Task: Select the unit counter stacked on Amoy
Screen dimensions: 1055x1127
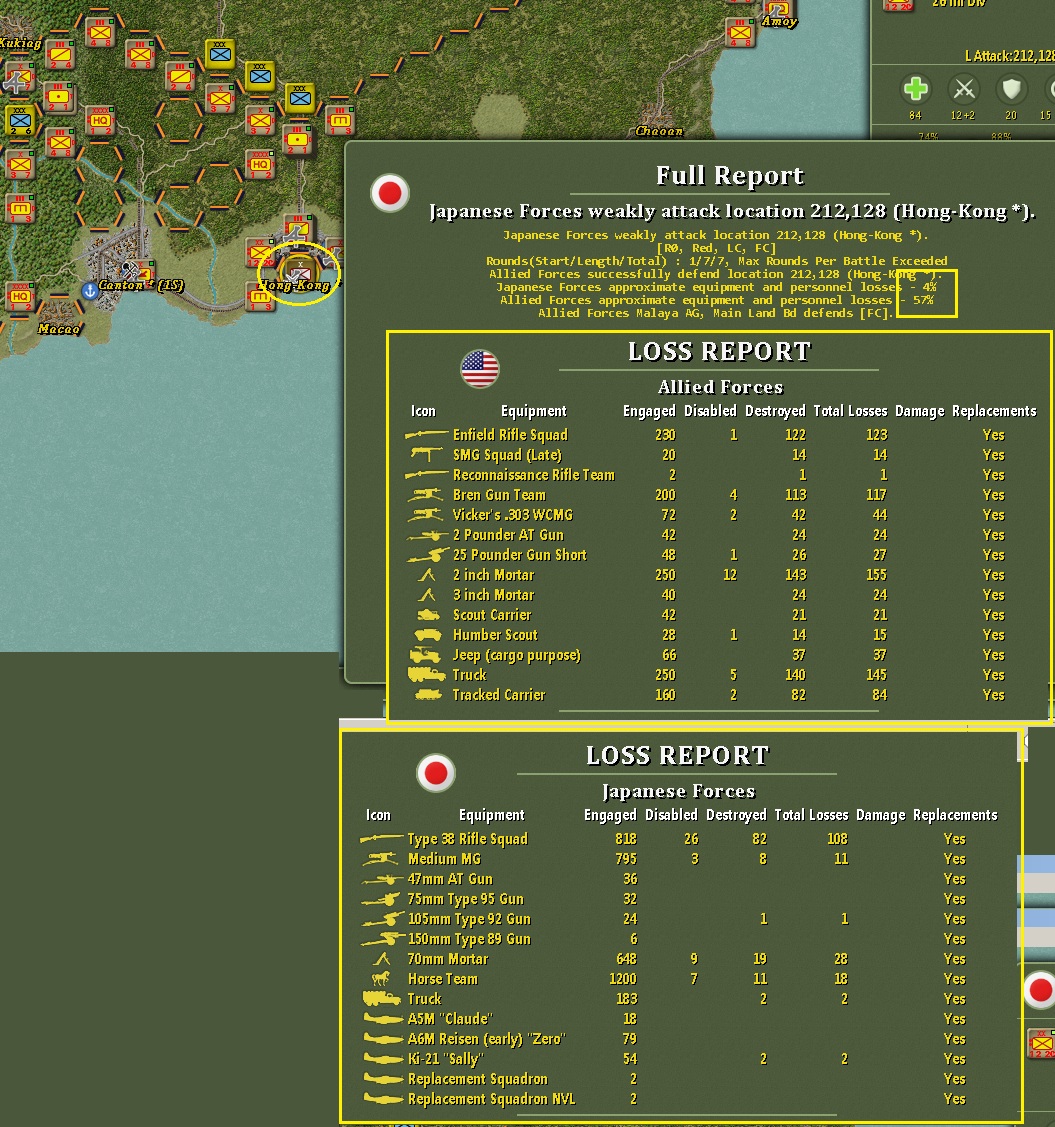Action: pyautogui.click(x=778, y=9)
